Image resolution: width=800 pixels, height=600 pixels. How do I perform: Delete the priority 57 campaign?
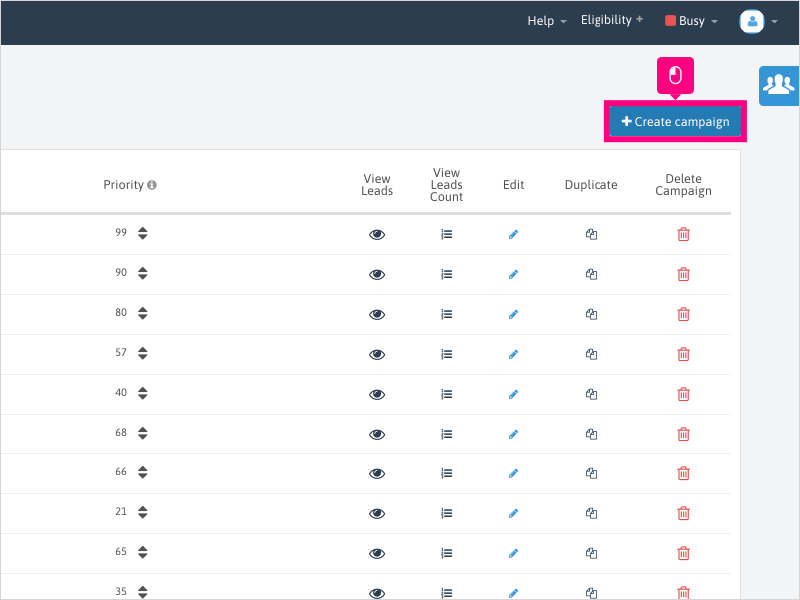(683, 354)
